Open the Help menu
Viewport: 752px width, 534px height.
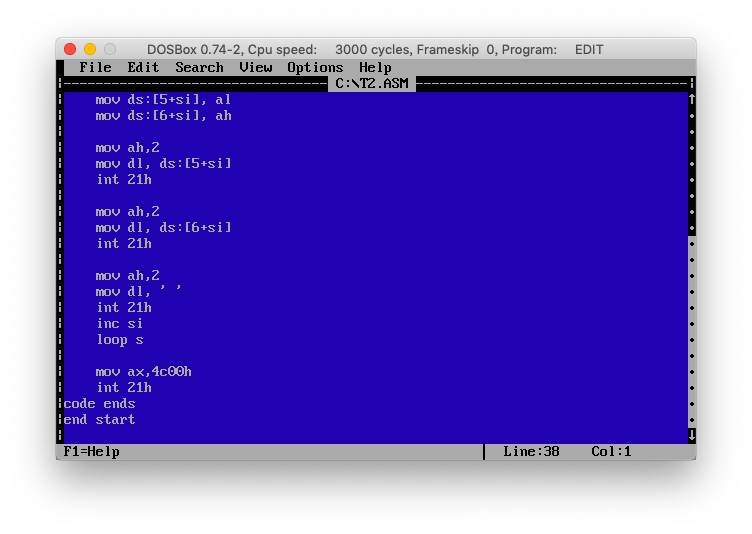(x=375, y=68)
